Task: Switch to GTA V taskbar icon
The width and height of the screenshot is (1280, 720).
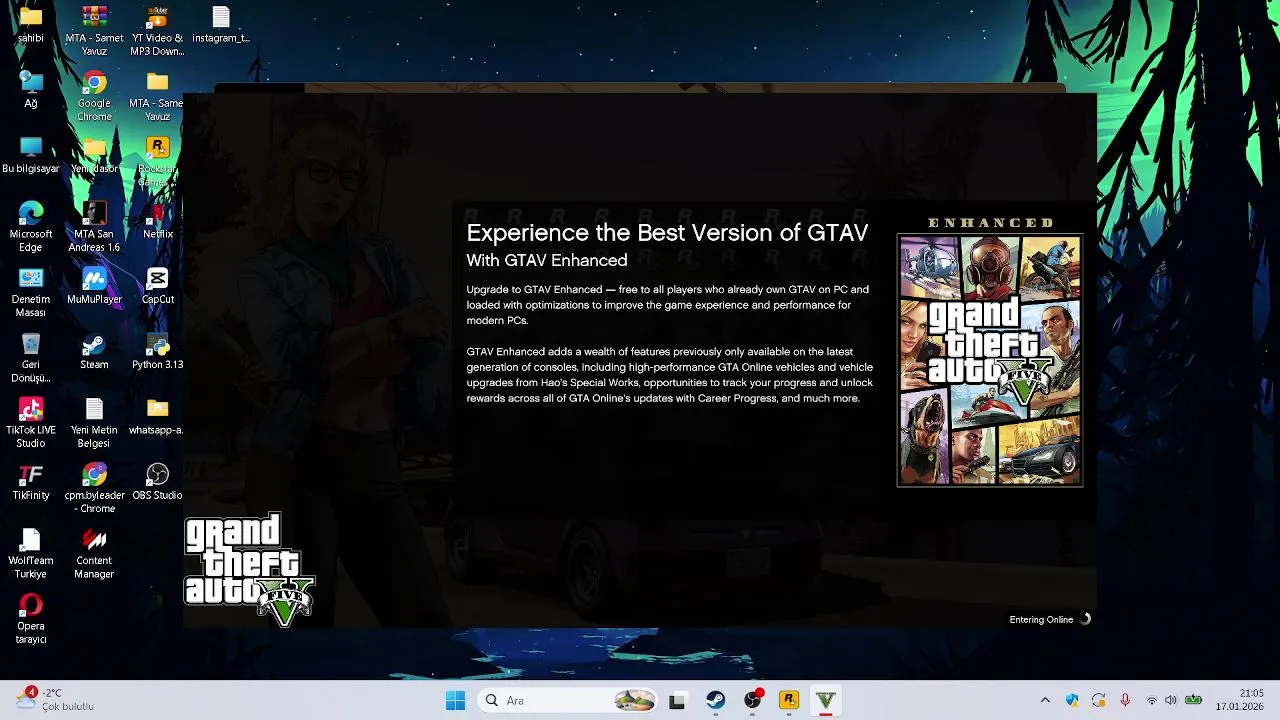Action: click(826, 701)
